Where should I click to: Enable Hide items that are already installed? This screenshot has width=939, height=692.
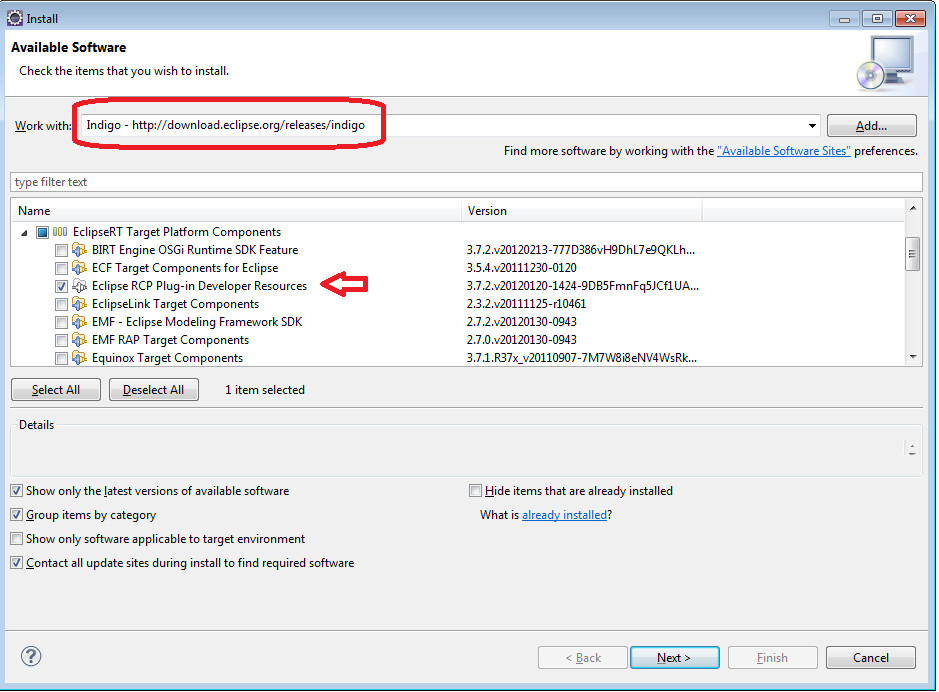tap(475, 491)
